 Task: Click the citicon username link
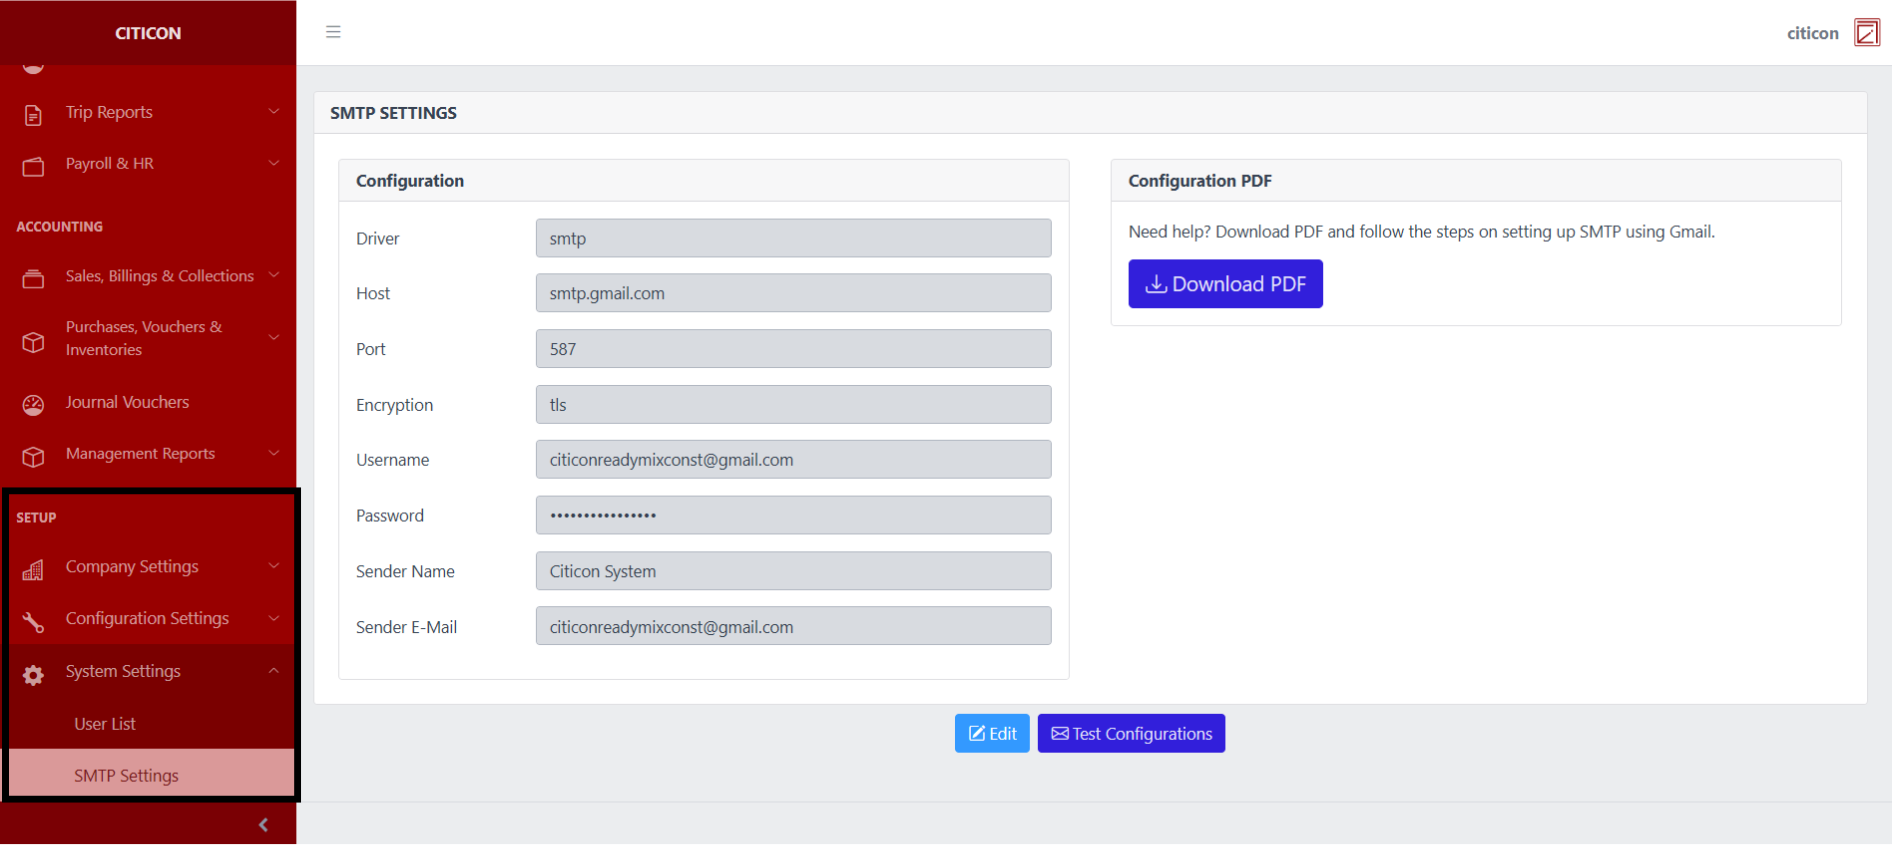(x=1812, y=33)
